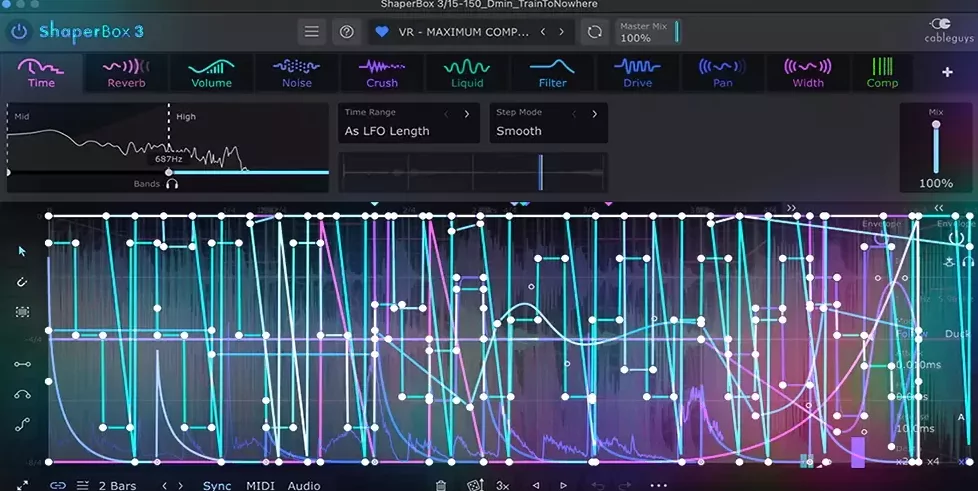The width and height of the screenshot is (978, 491).
Task: Switch trigger mode to Sync
Action: tap(217, 485)
